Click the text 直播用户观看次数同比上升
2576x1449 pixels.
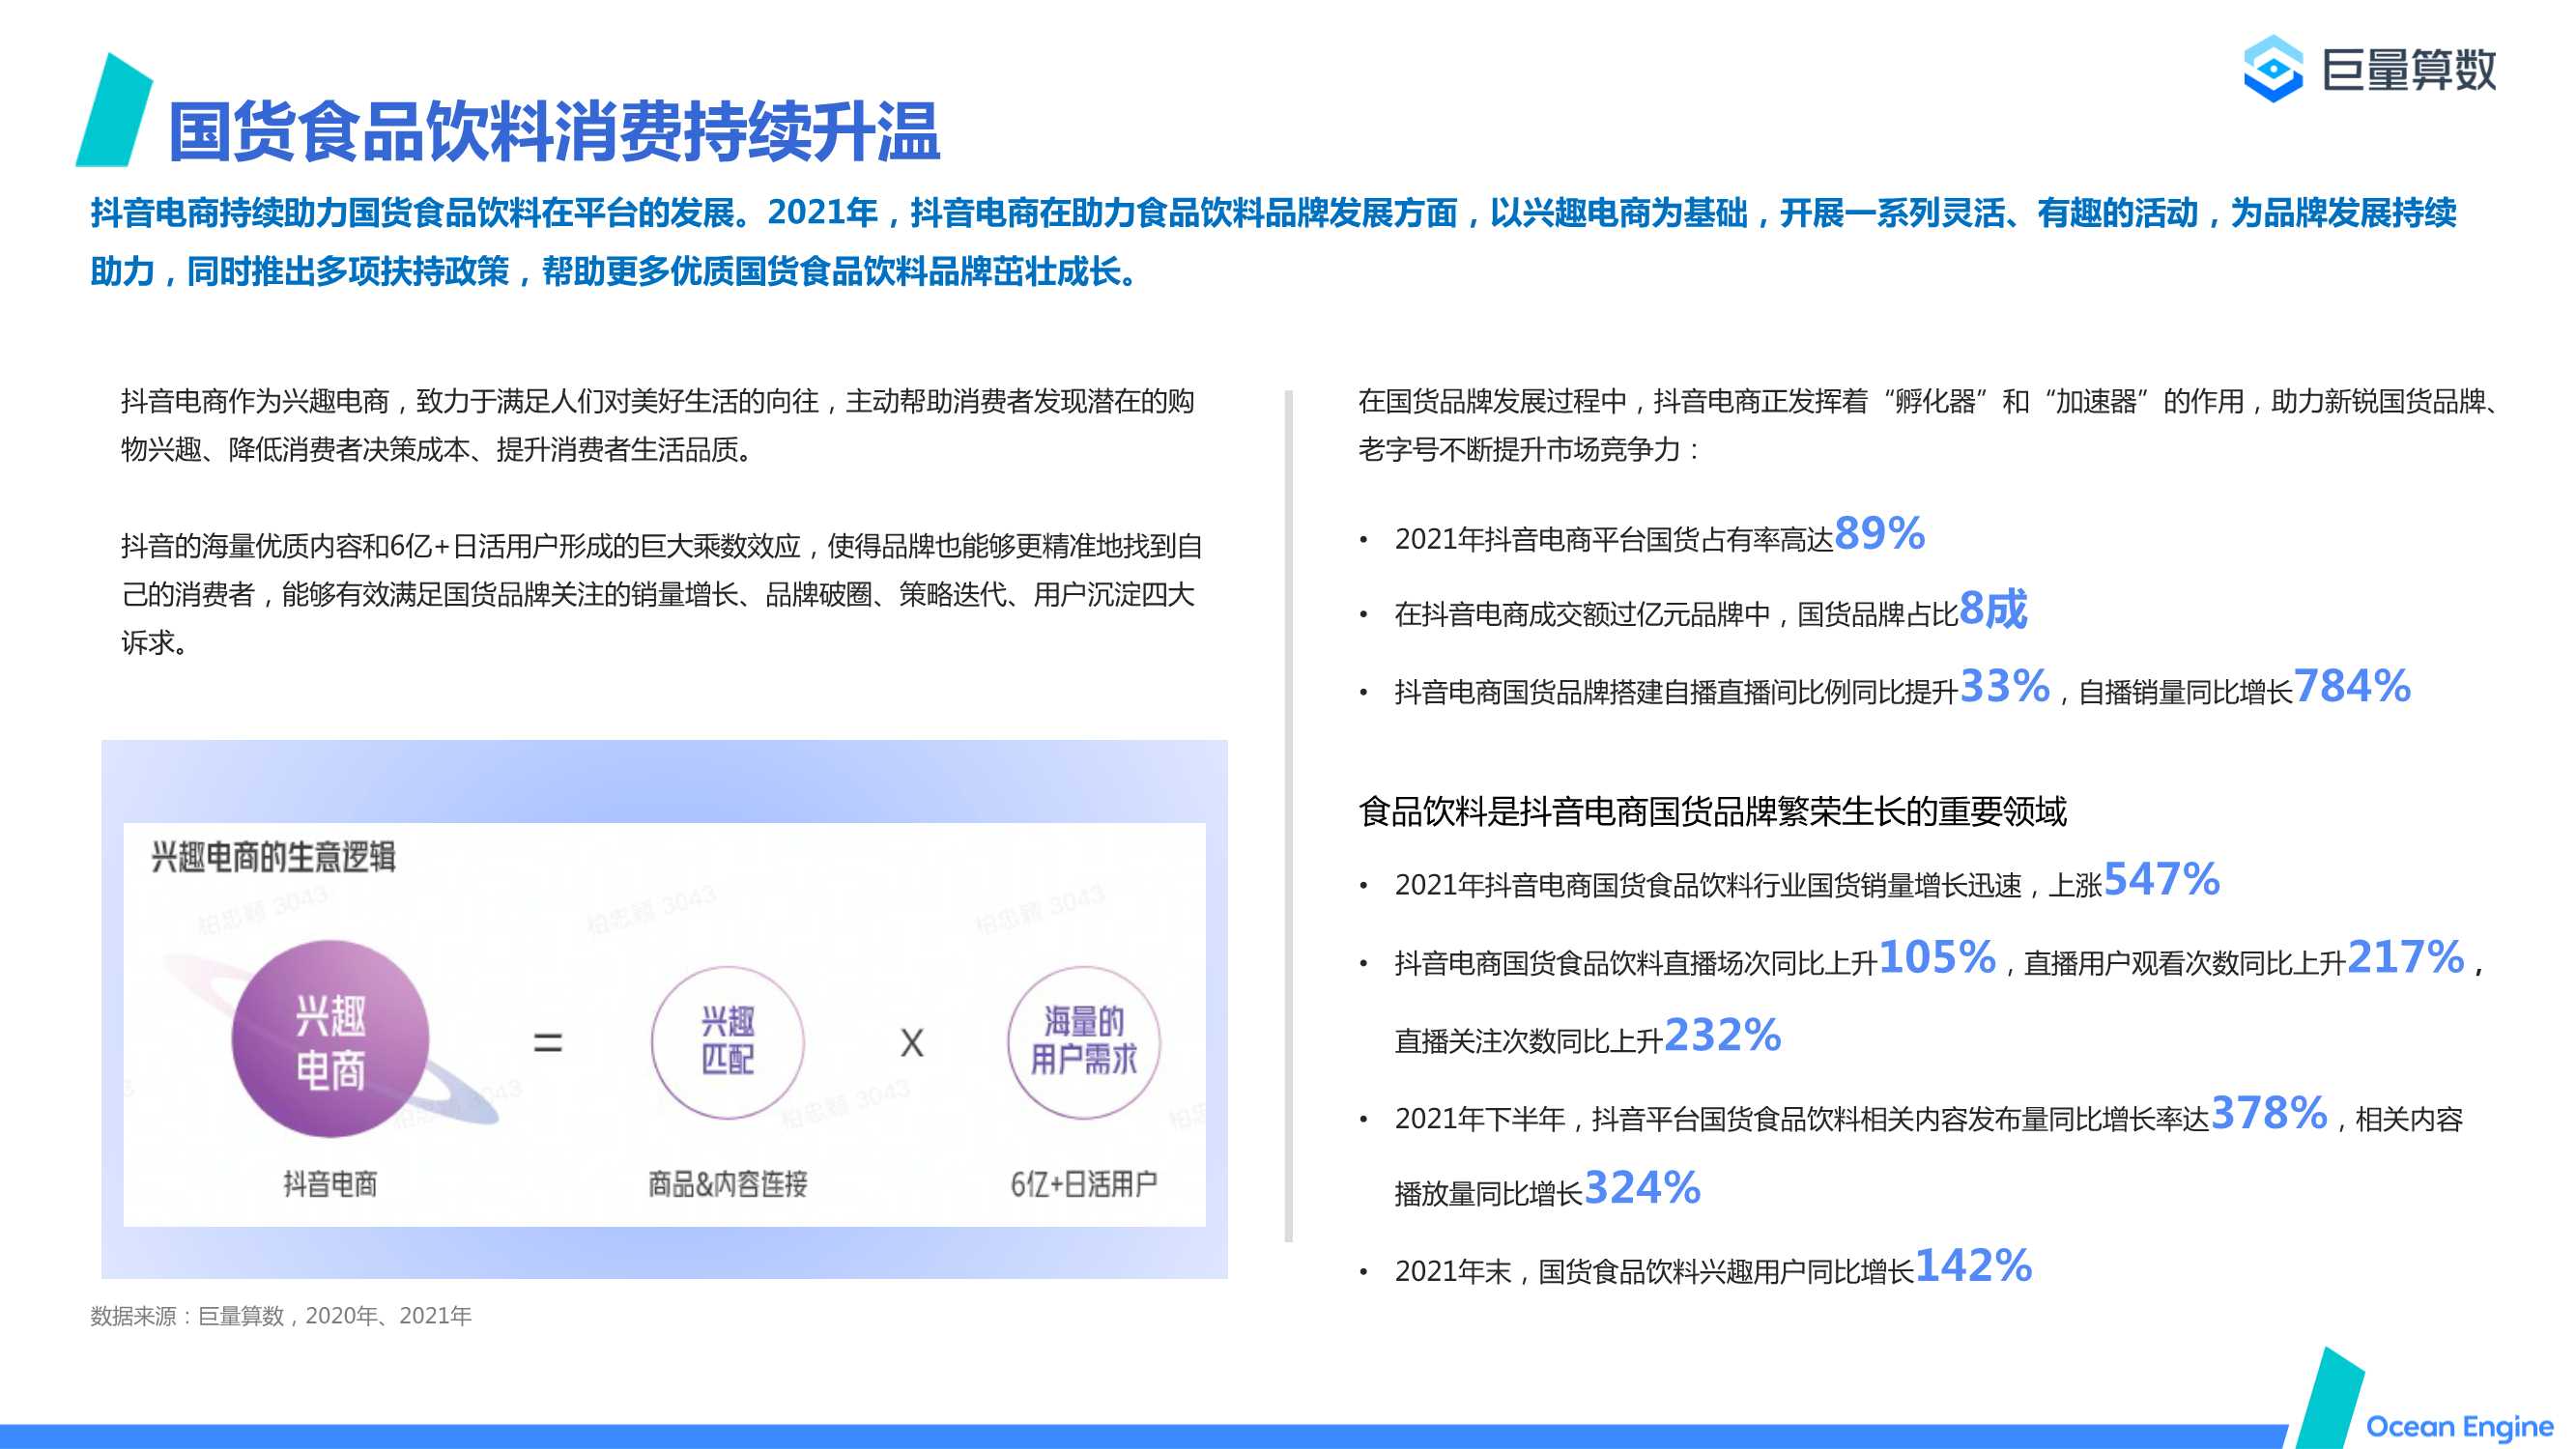(x=2184, y=963)
